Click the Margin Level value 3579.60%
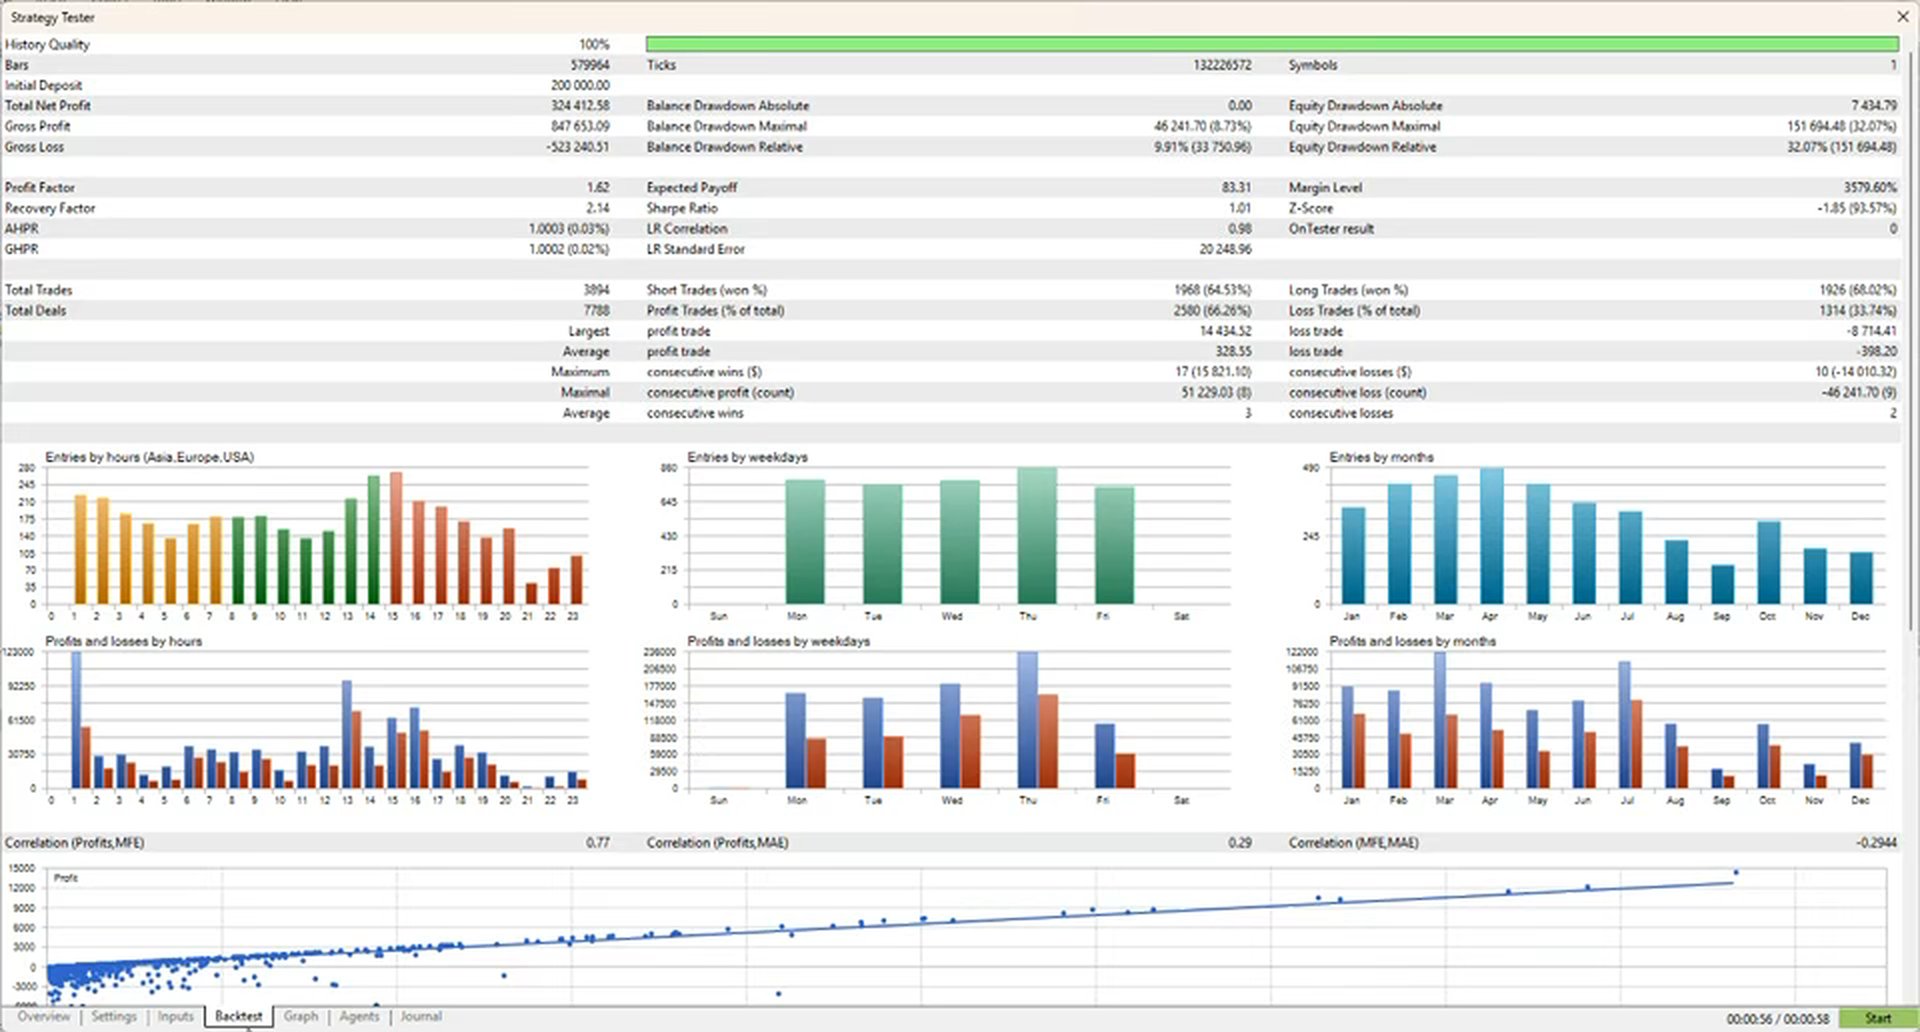Image resolution: width=1920 pixels, height=1032 pixels. coord(1870,188)
